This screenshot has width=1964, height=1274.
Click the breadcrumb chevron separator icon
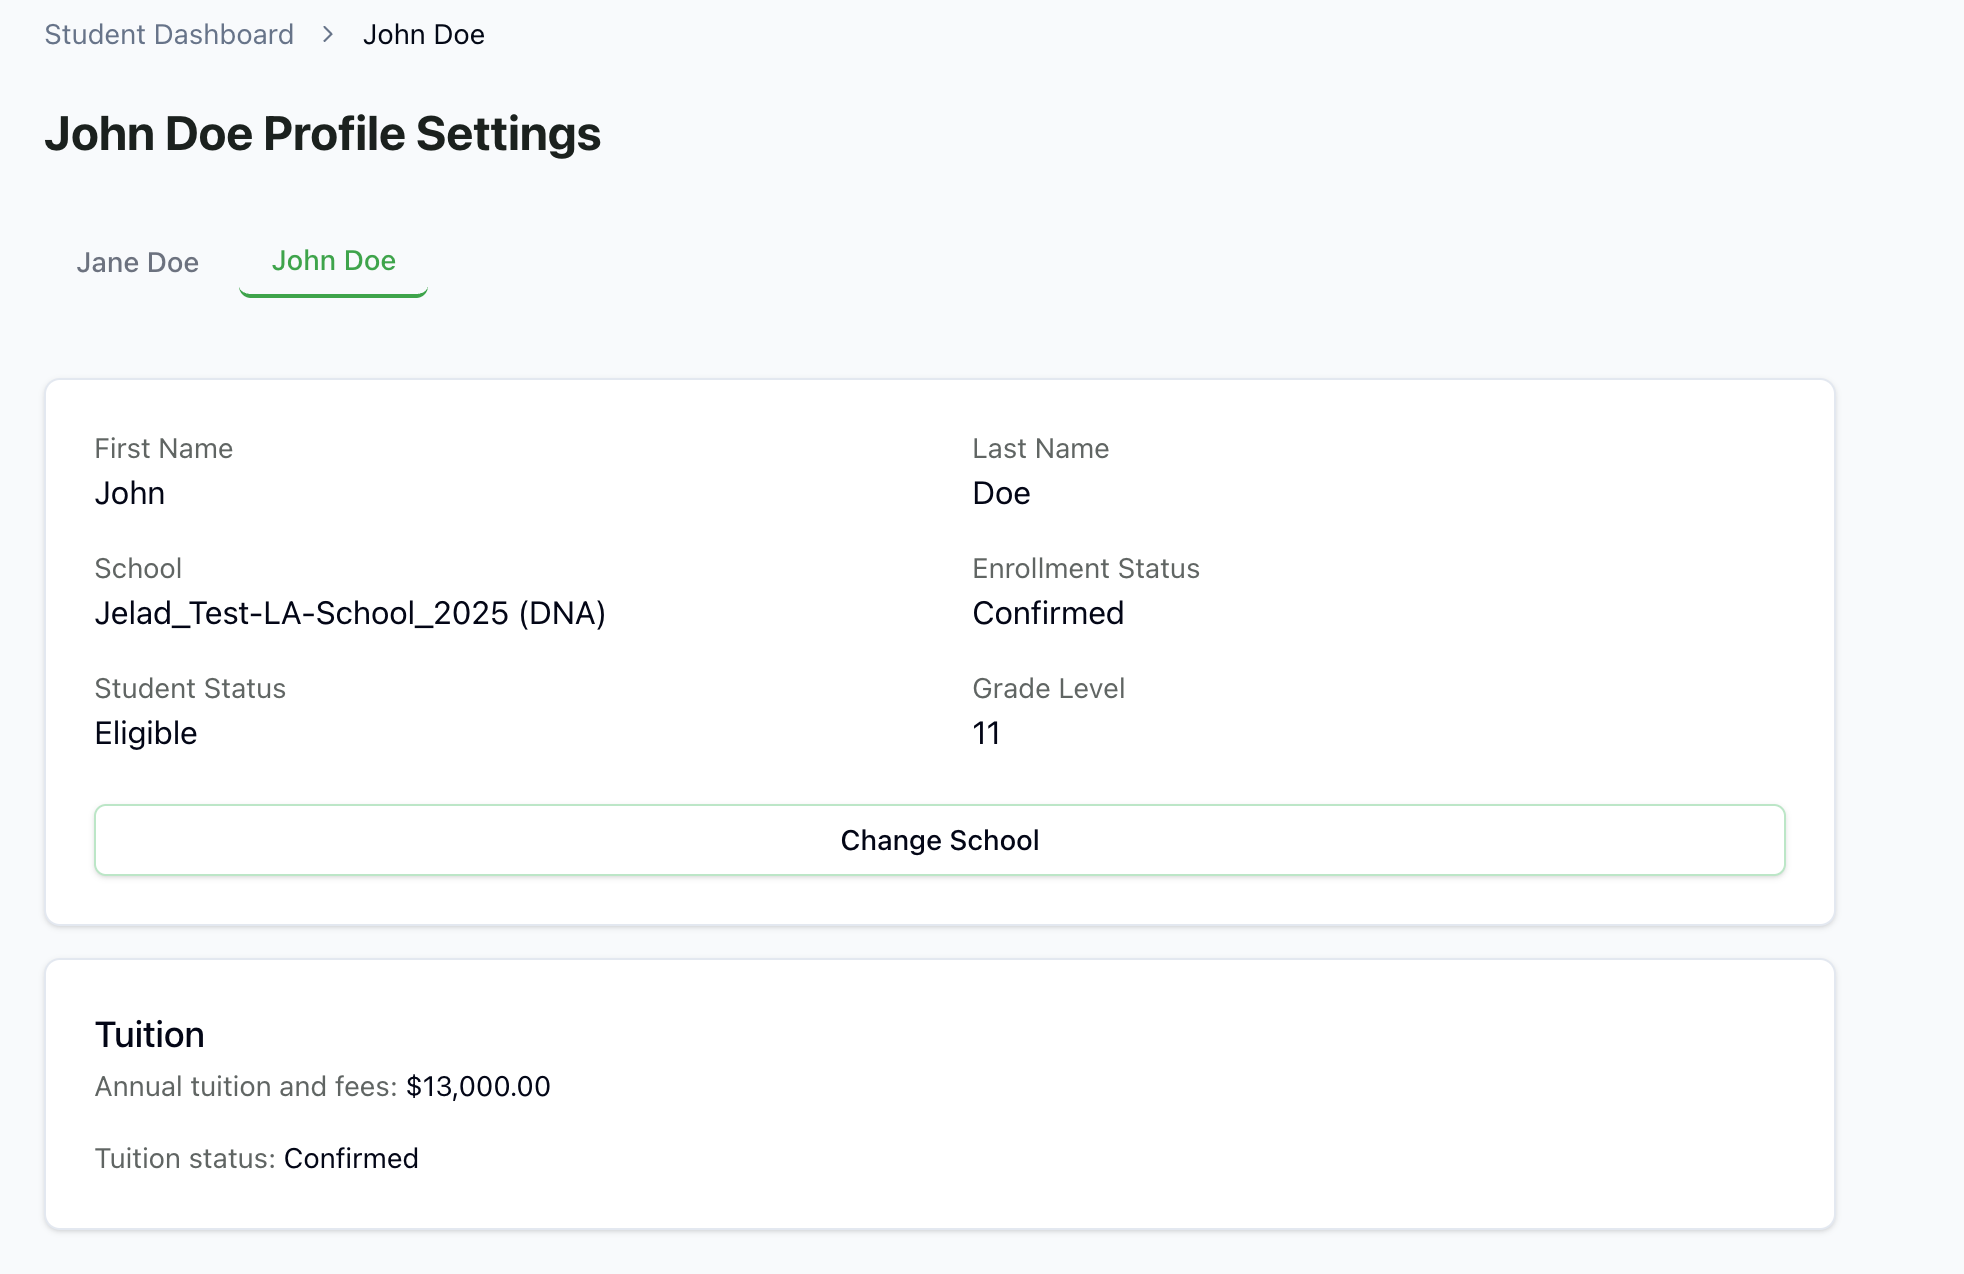(x=328, y=35)
